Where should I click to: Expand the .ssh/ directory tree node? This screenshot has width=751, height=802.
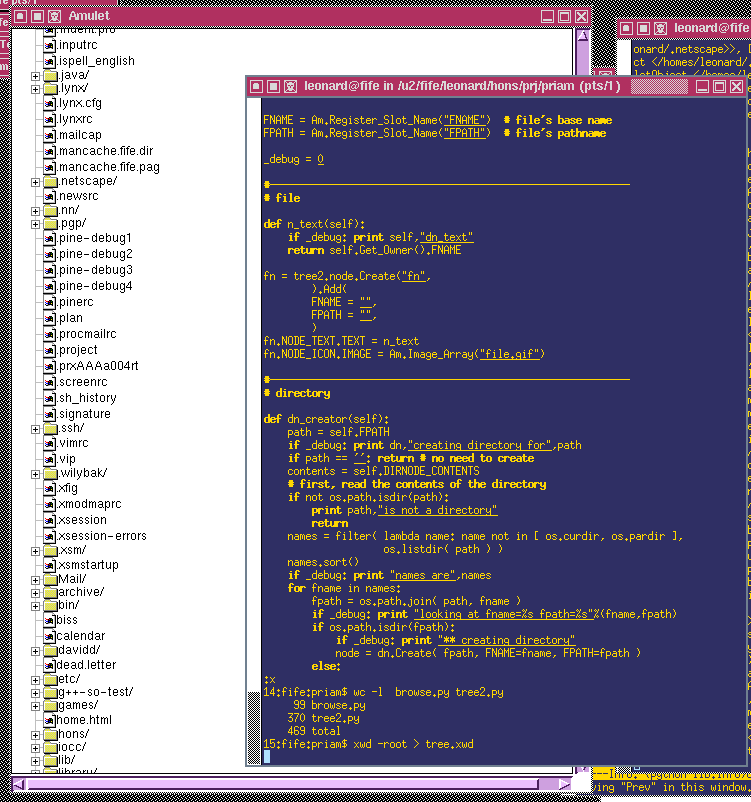(x=35, y=429)
